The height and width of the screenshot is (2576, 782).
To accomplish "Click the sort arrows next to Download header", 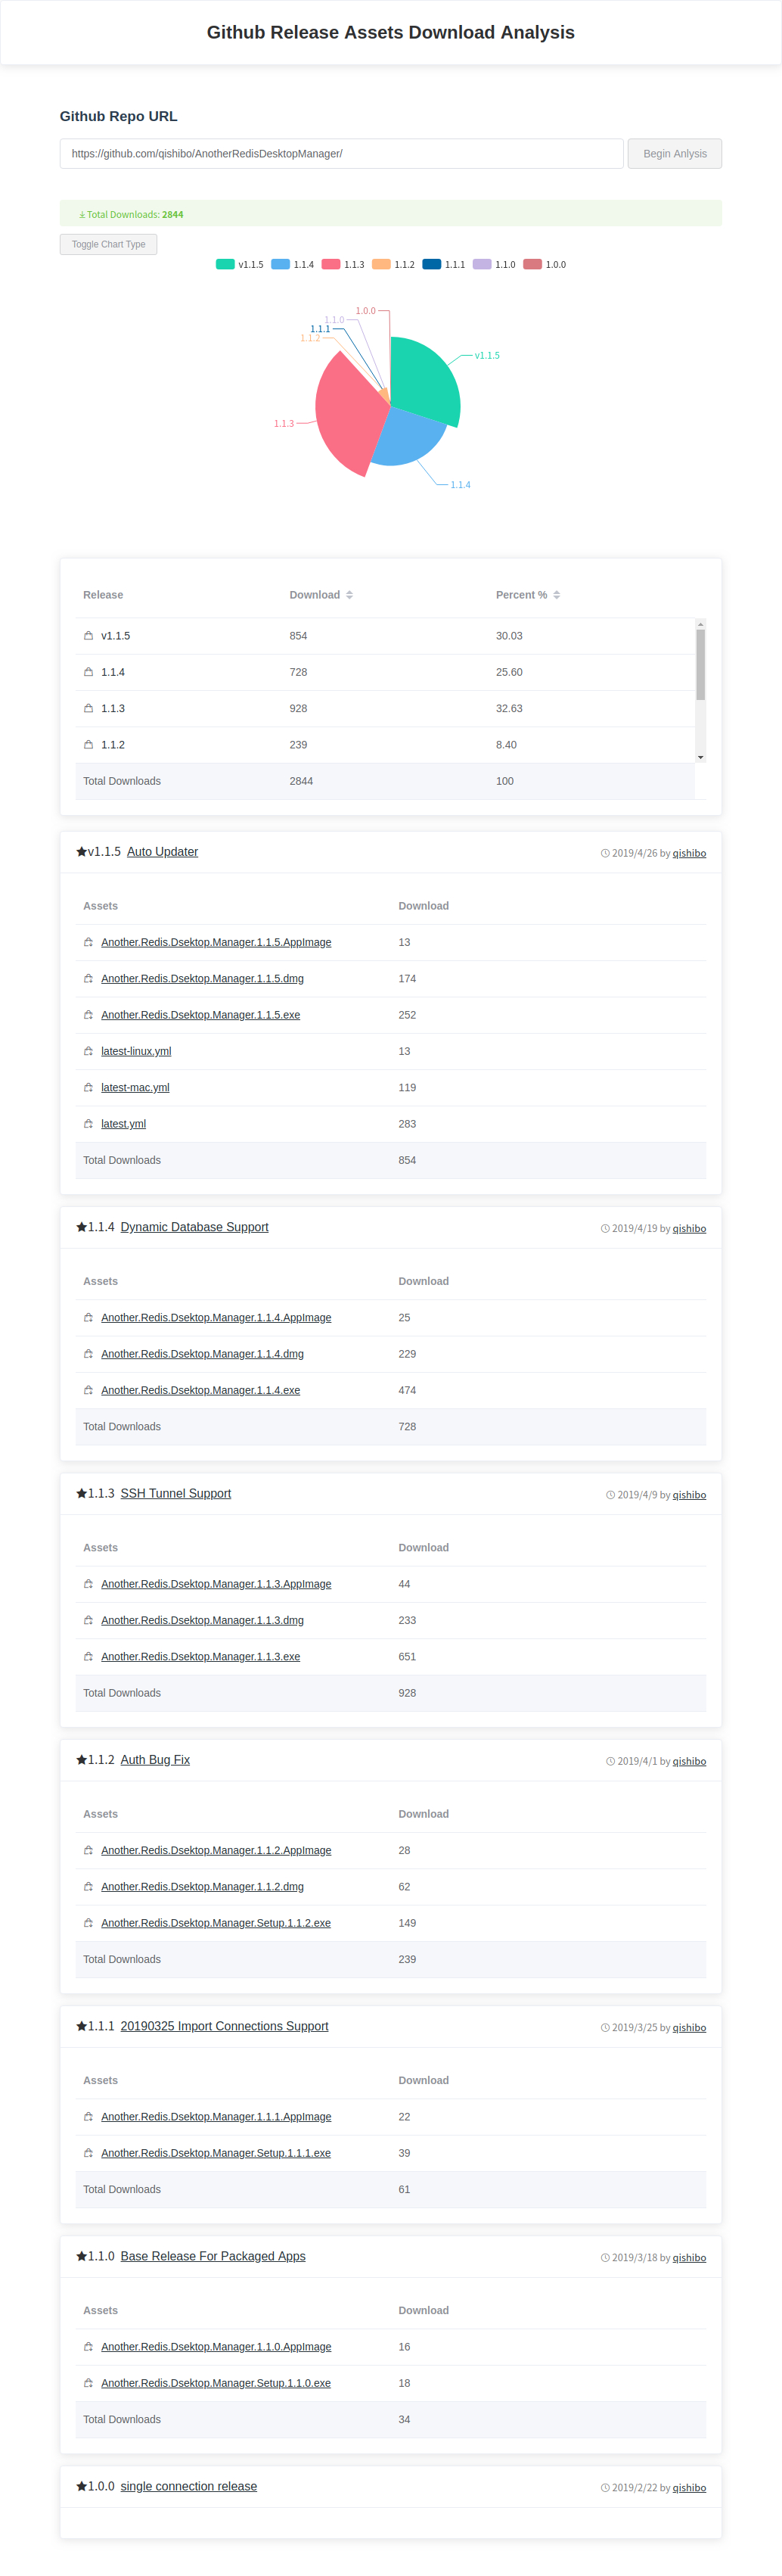I will point(349,595).
